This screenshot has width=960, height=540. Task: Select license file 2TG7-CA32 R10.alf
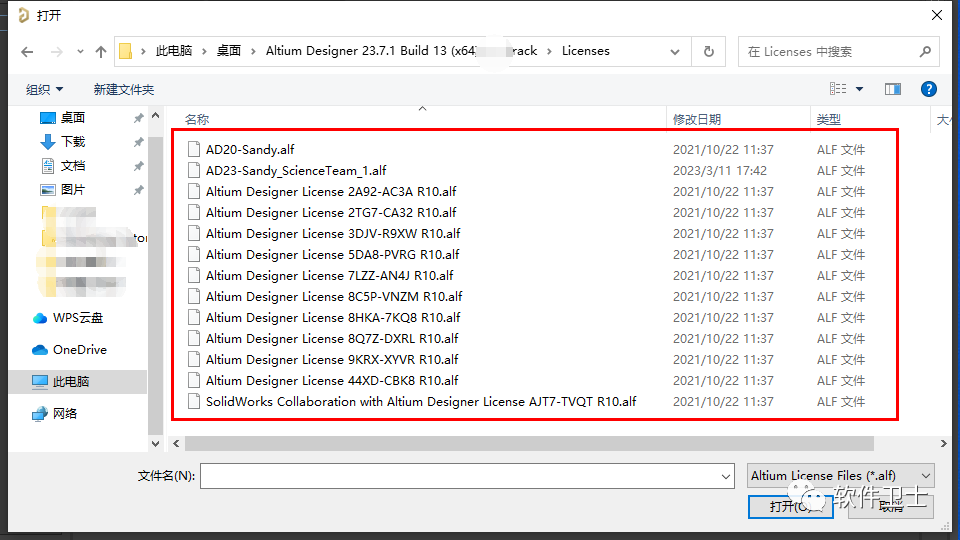coord(331,212)
